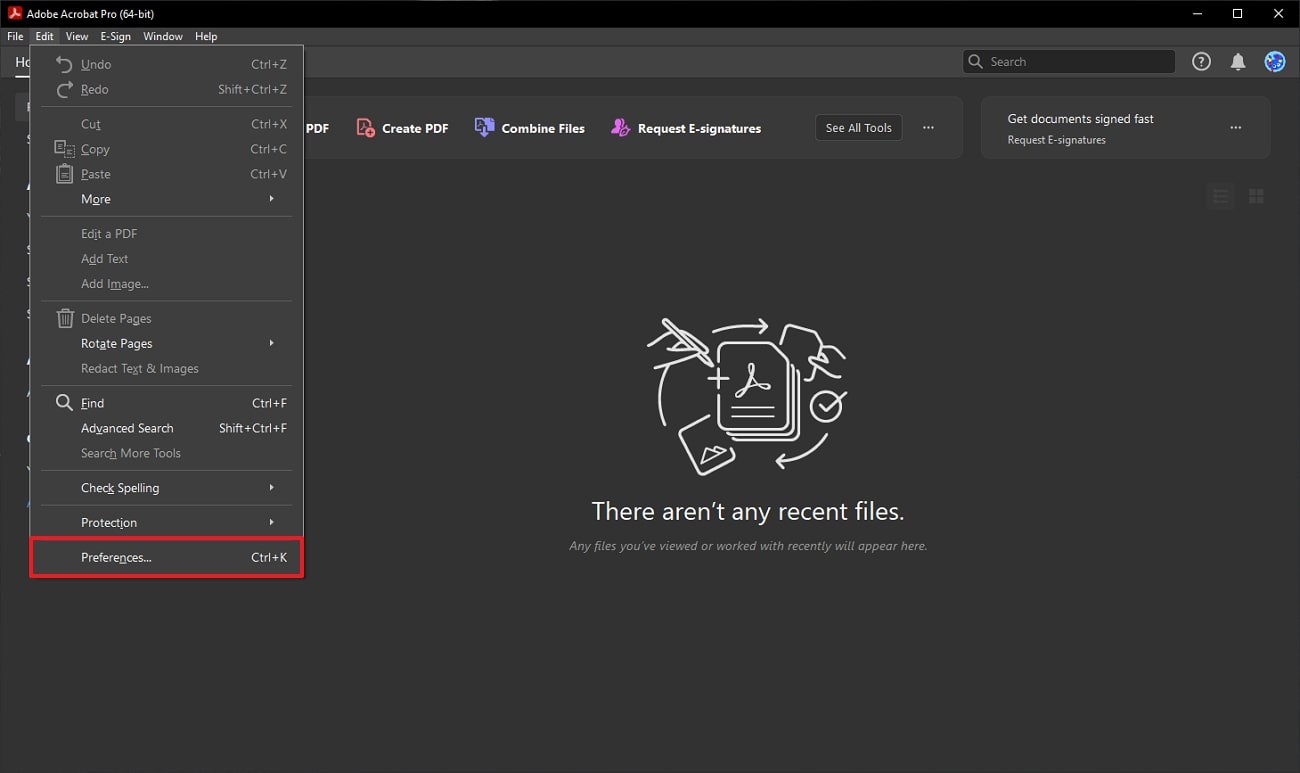Expand the Protection submenu
Screen dimensions: 1300x773
click(x=166, y=523)
